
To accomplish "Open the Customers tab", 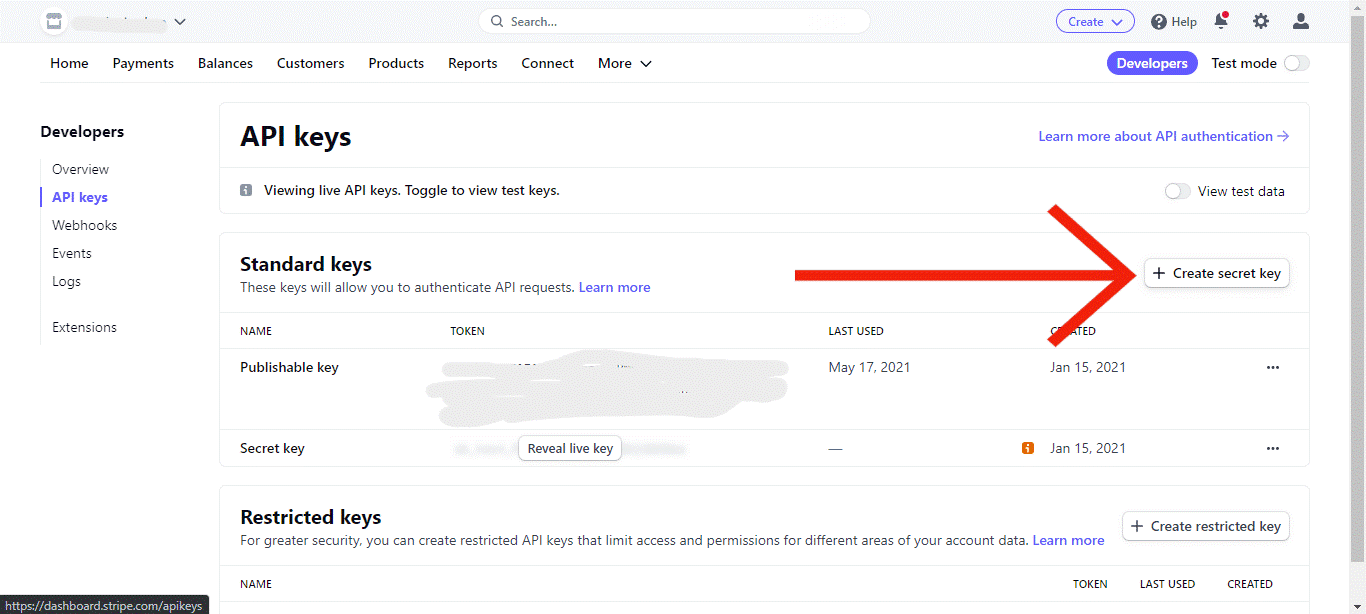I will (x=310, y=63).
